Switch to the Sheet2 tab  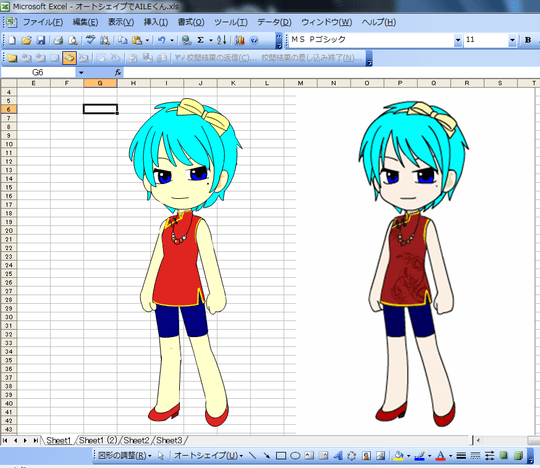(x=136, y=440)
